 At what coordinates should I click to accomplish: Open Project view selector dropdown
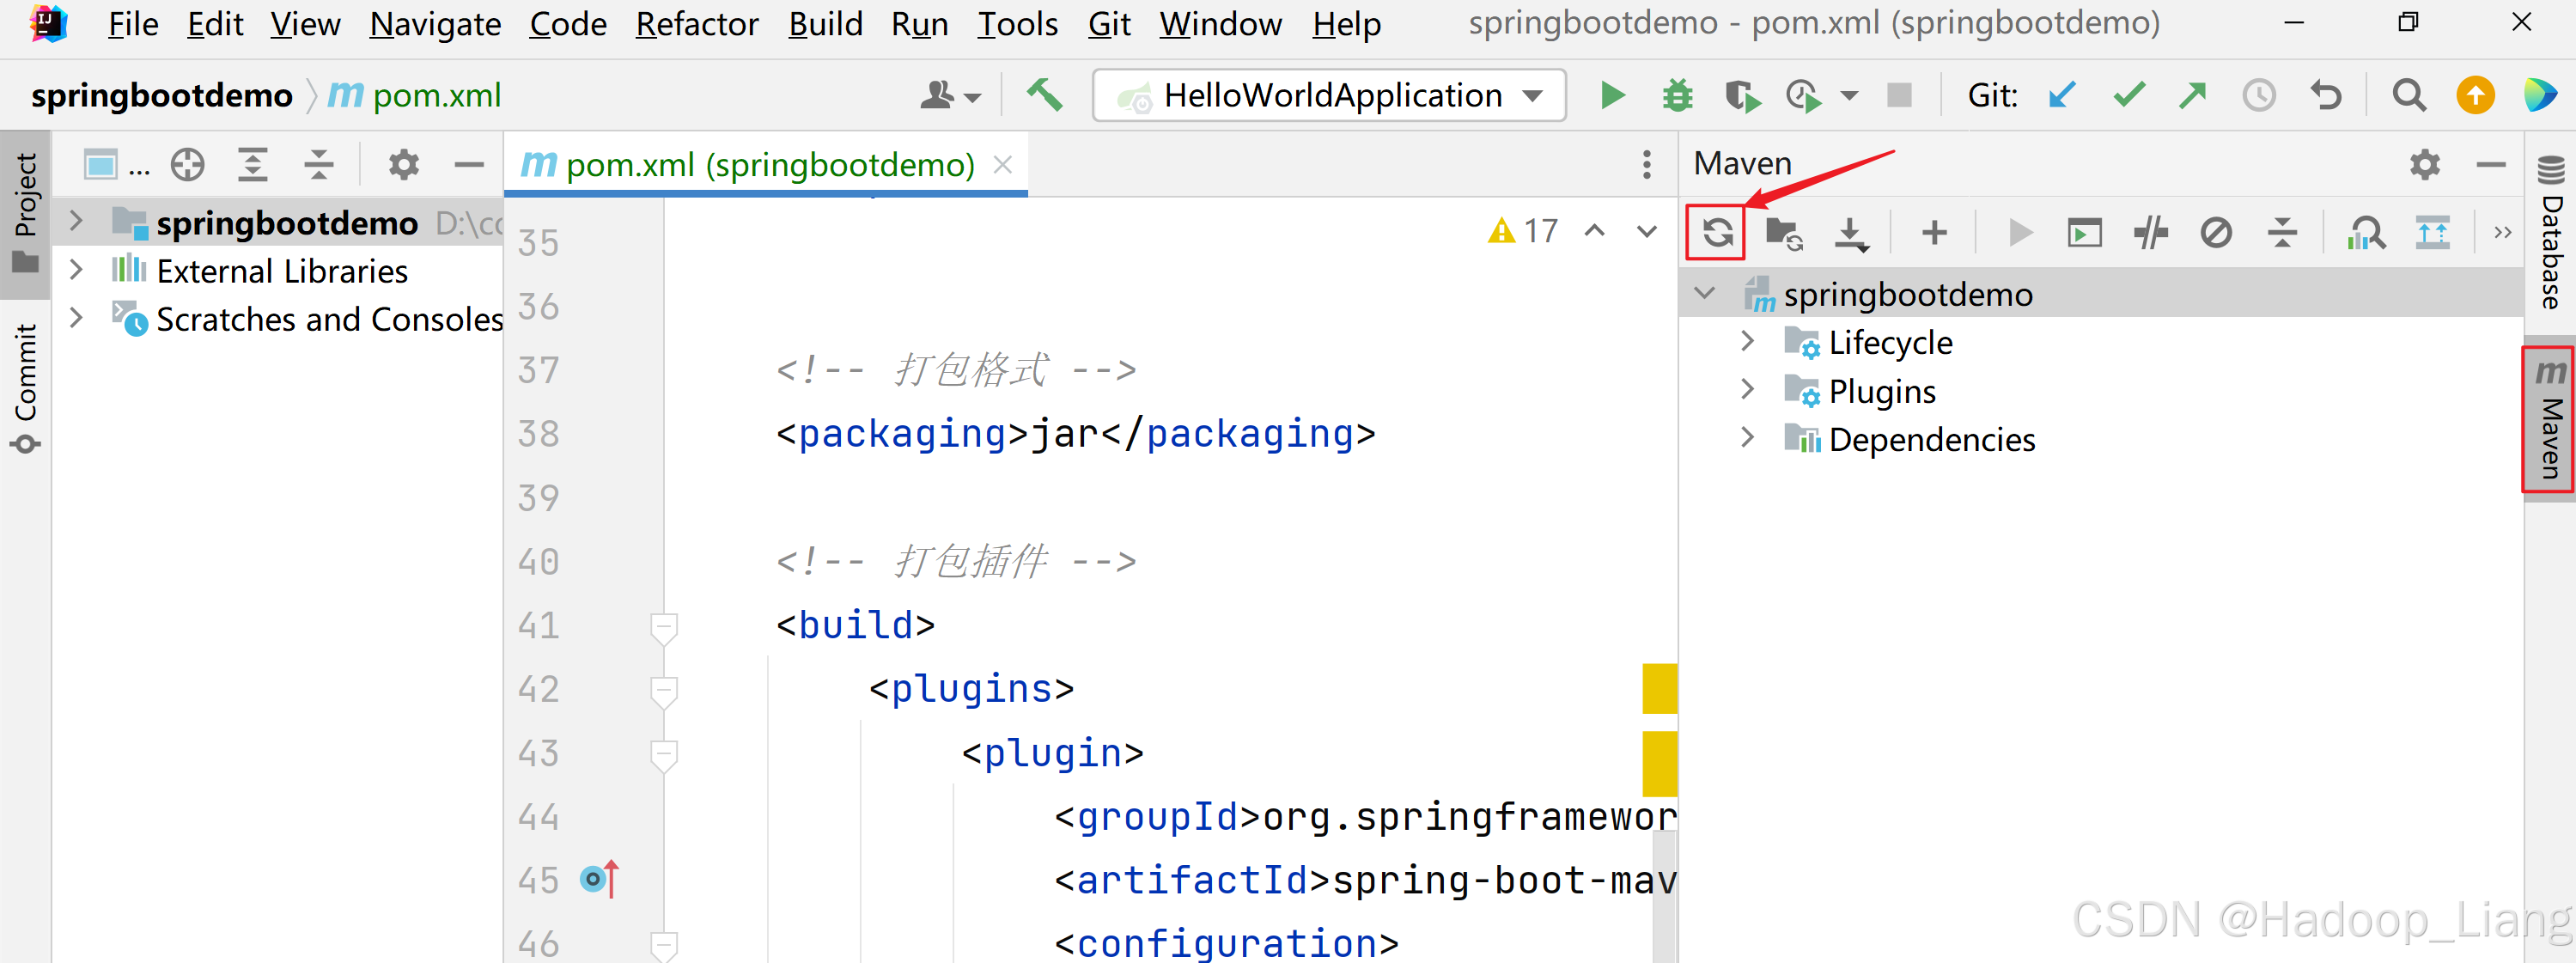[115, 163]
